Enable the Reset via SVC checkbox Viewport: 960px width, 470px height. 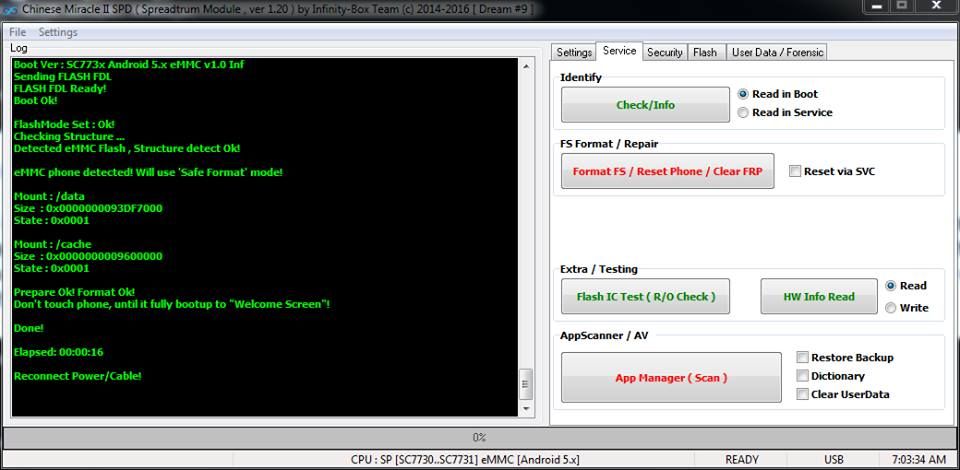pyautogui.click(x=795, y=172)
